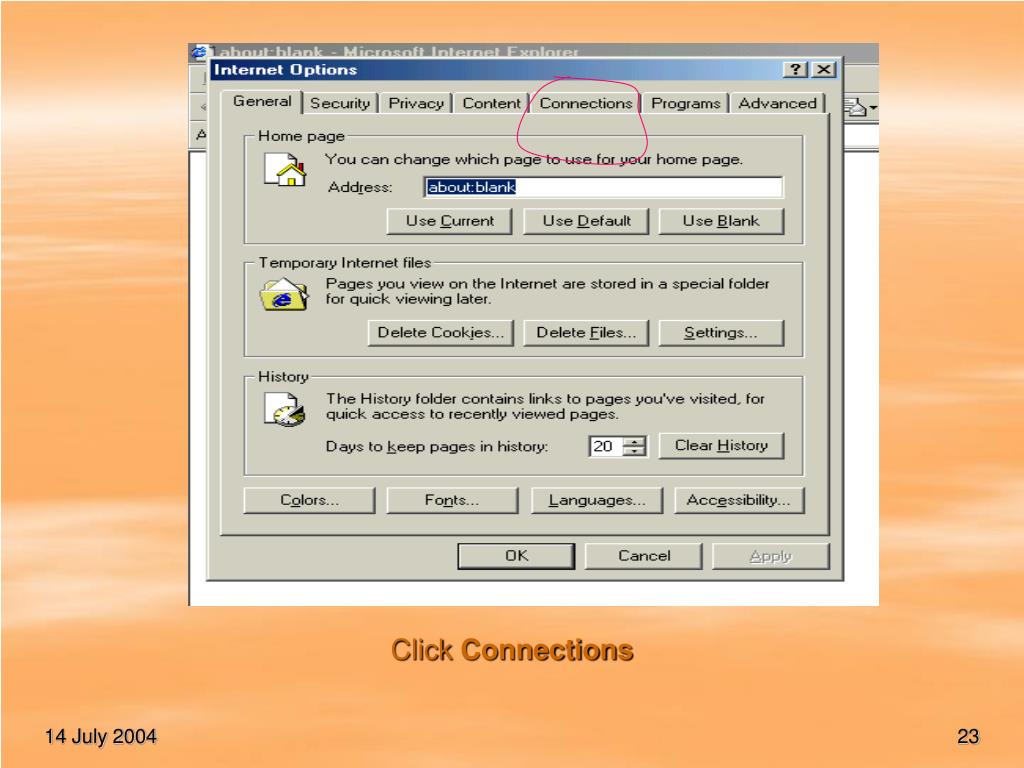Image resolution: width=1024 pixels, height=768 pixels.
Task: Open the Security tab
Action: click(x=340, y=103)
